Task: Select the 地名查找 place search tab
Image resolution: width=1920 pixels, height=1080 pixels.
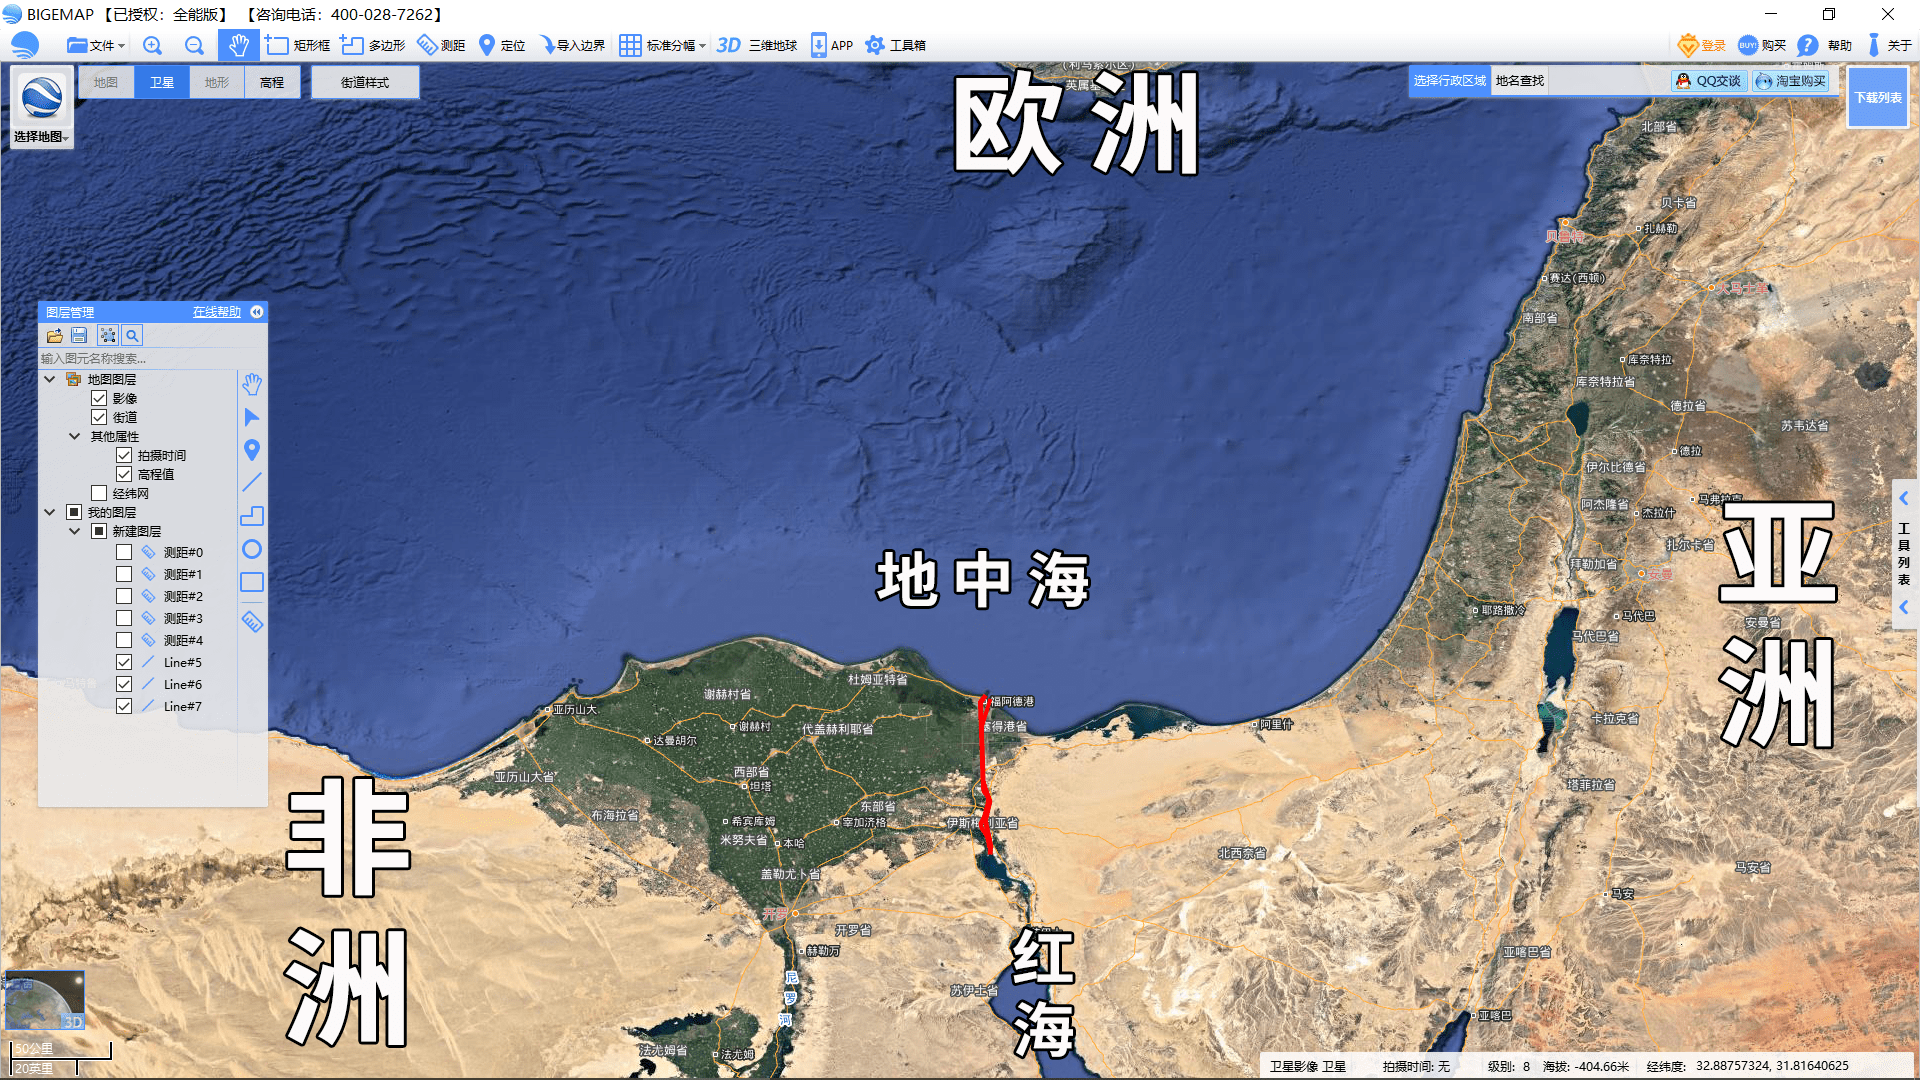Action: coord(1520,81)
